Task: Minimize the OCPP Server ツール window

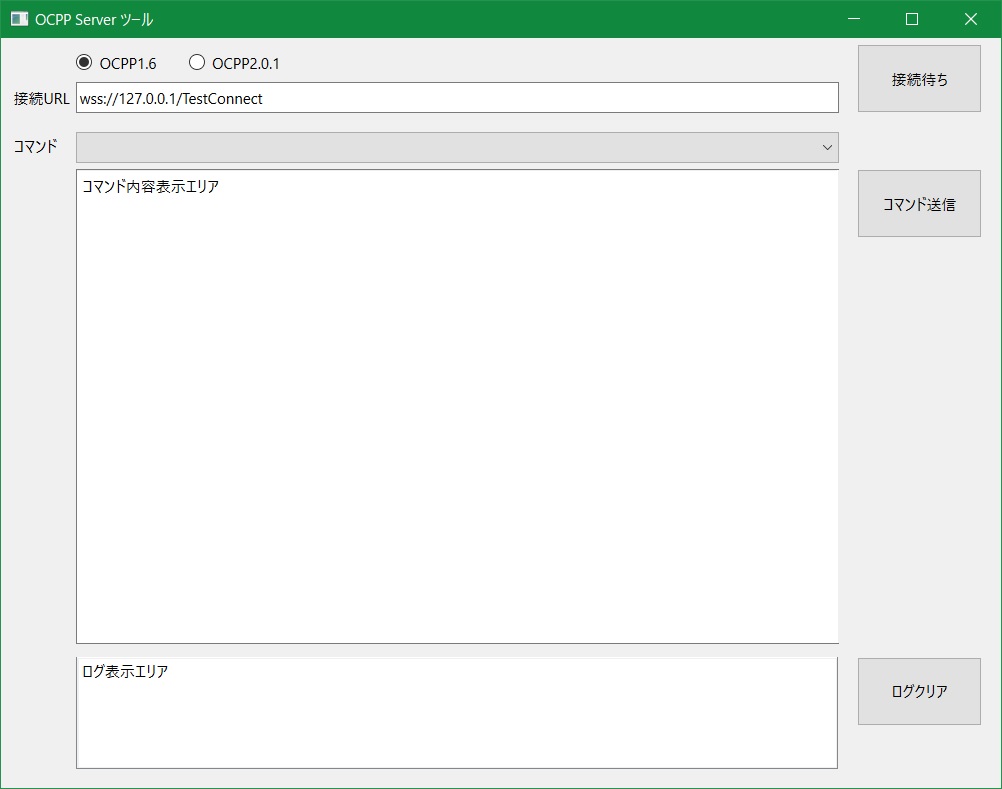Action: [854, 19]
